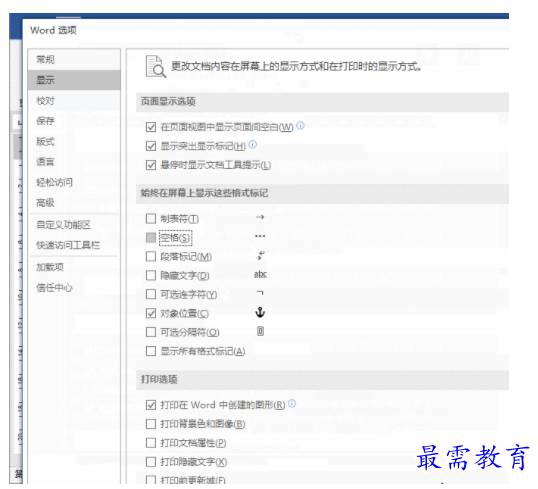Switch to the 校对 options page
Screen dimensions: 538x489
pyautogui.click(x=74, y=101)
